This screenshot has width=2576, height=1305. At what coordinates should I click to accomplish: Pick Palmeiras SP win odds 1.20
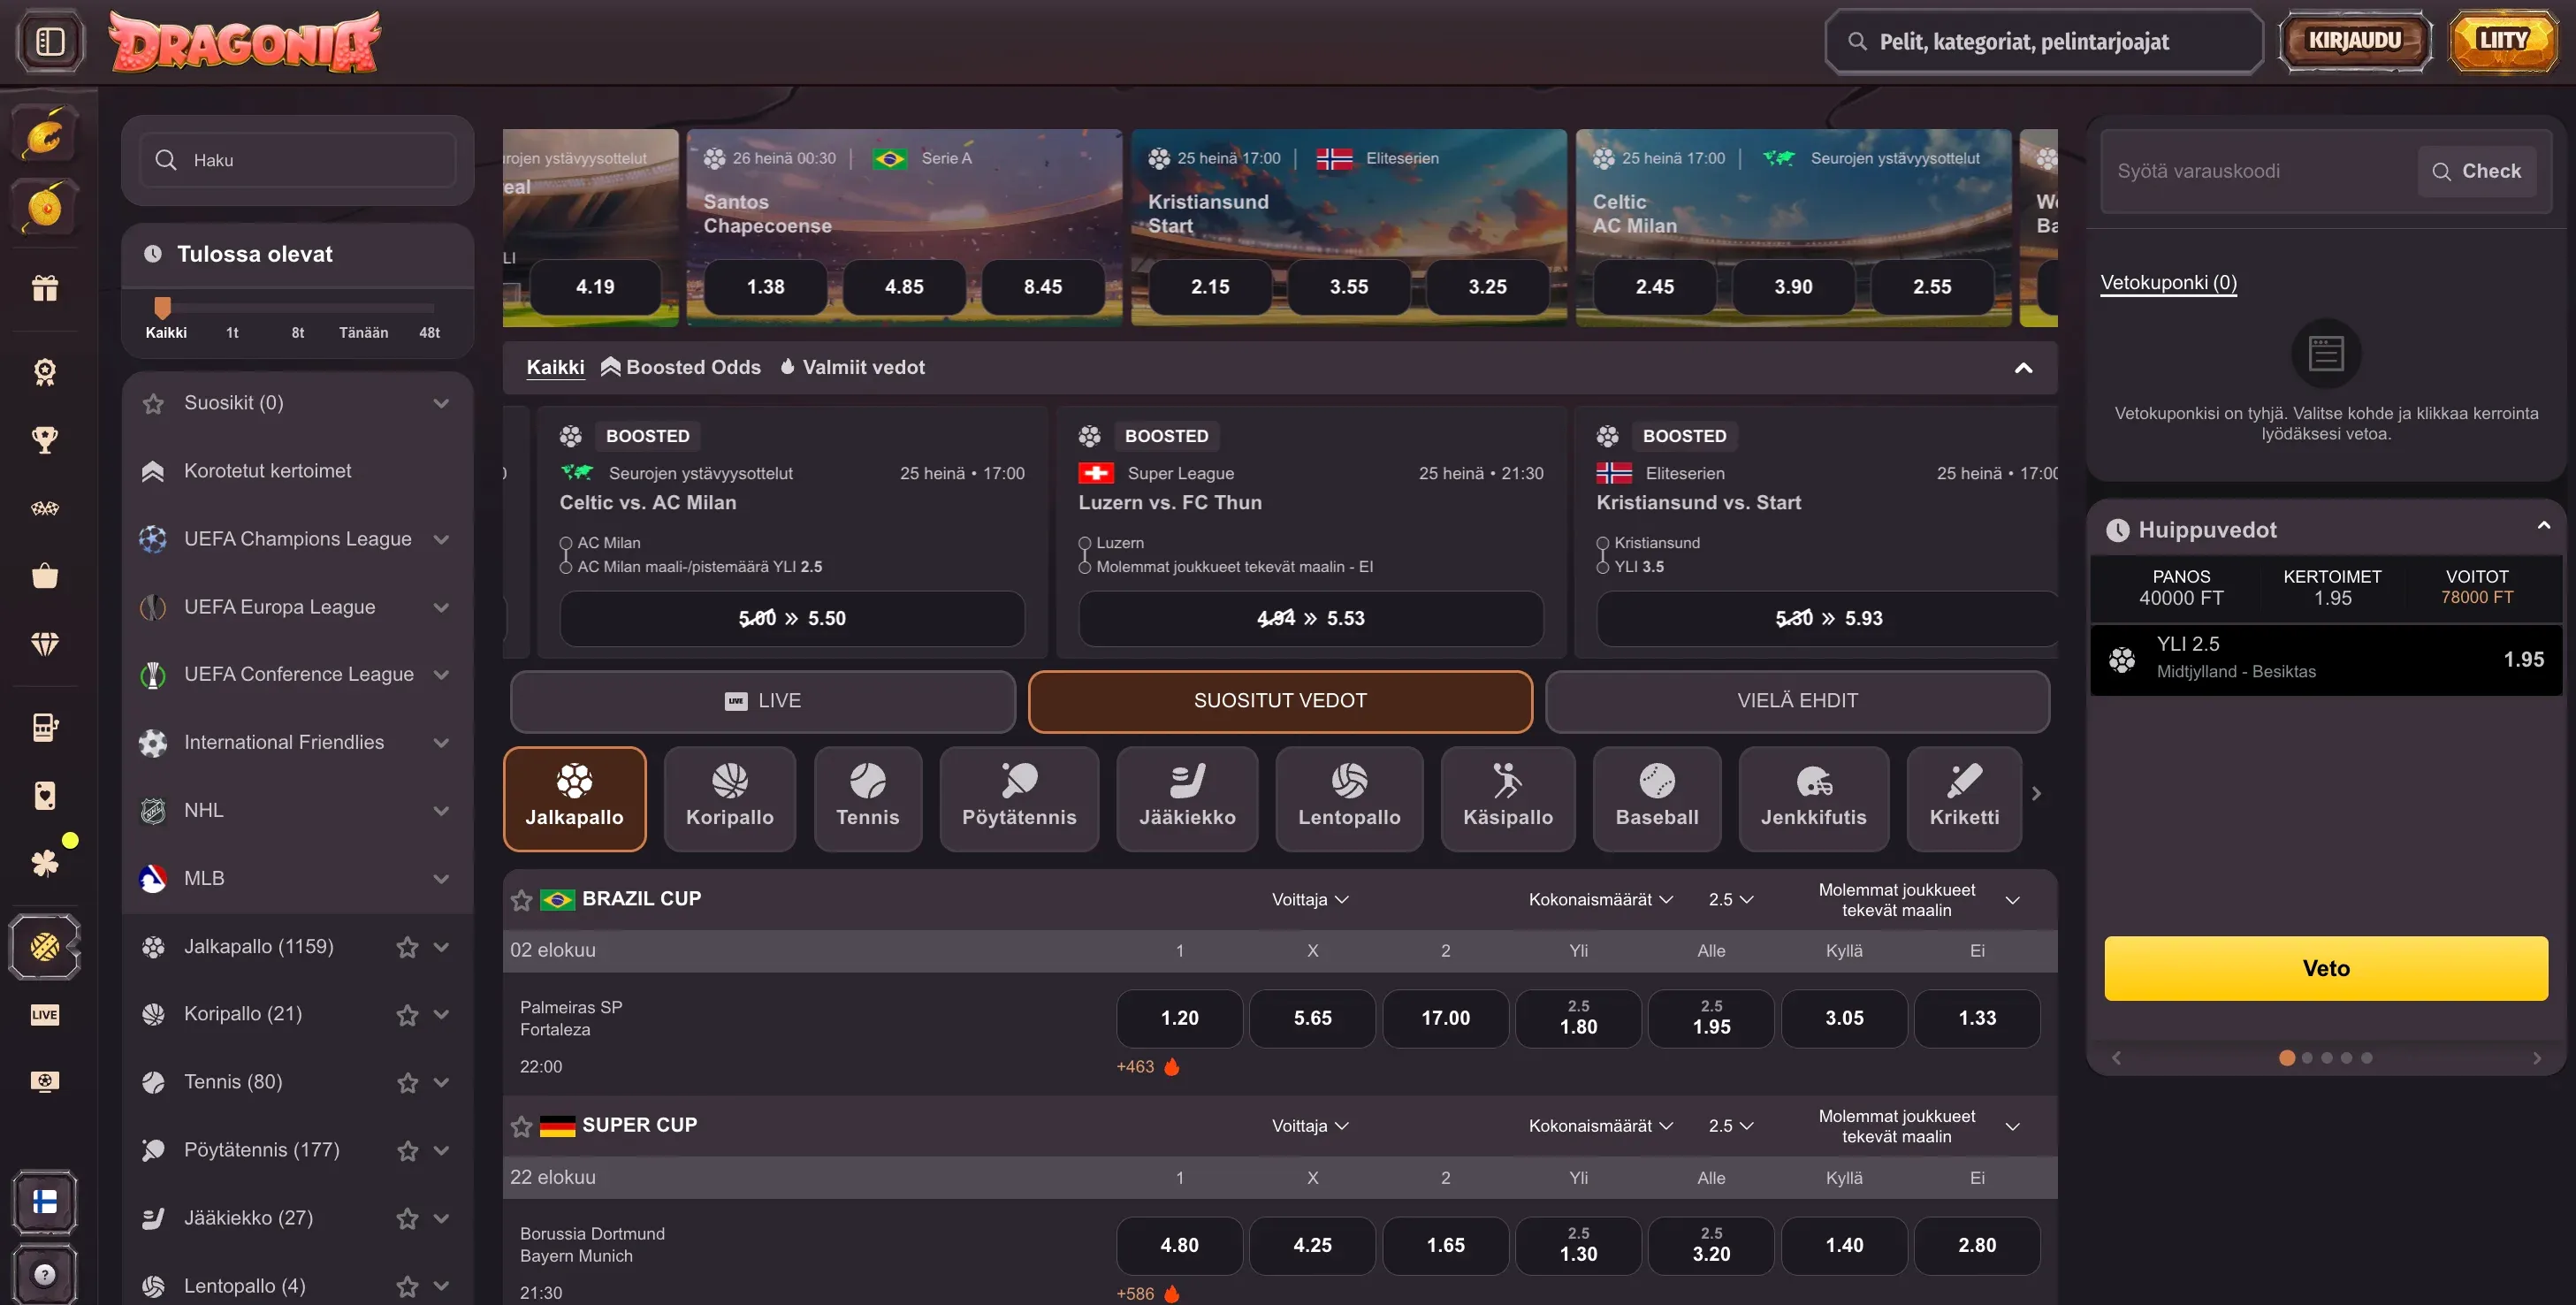(x=1179, y=1018)
